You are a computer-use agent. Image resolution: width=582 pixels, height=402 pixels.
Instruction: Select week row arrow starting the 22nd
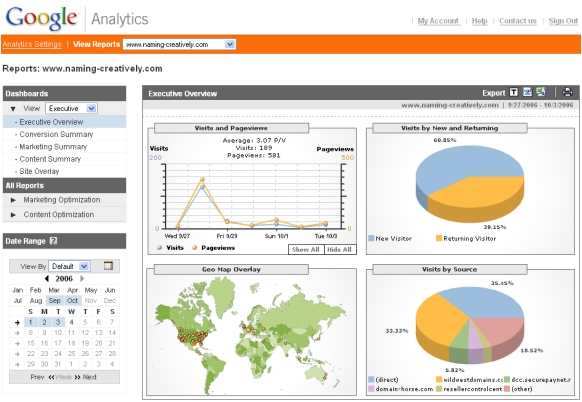(17, 354)
